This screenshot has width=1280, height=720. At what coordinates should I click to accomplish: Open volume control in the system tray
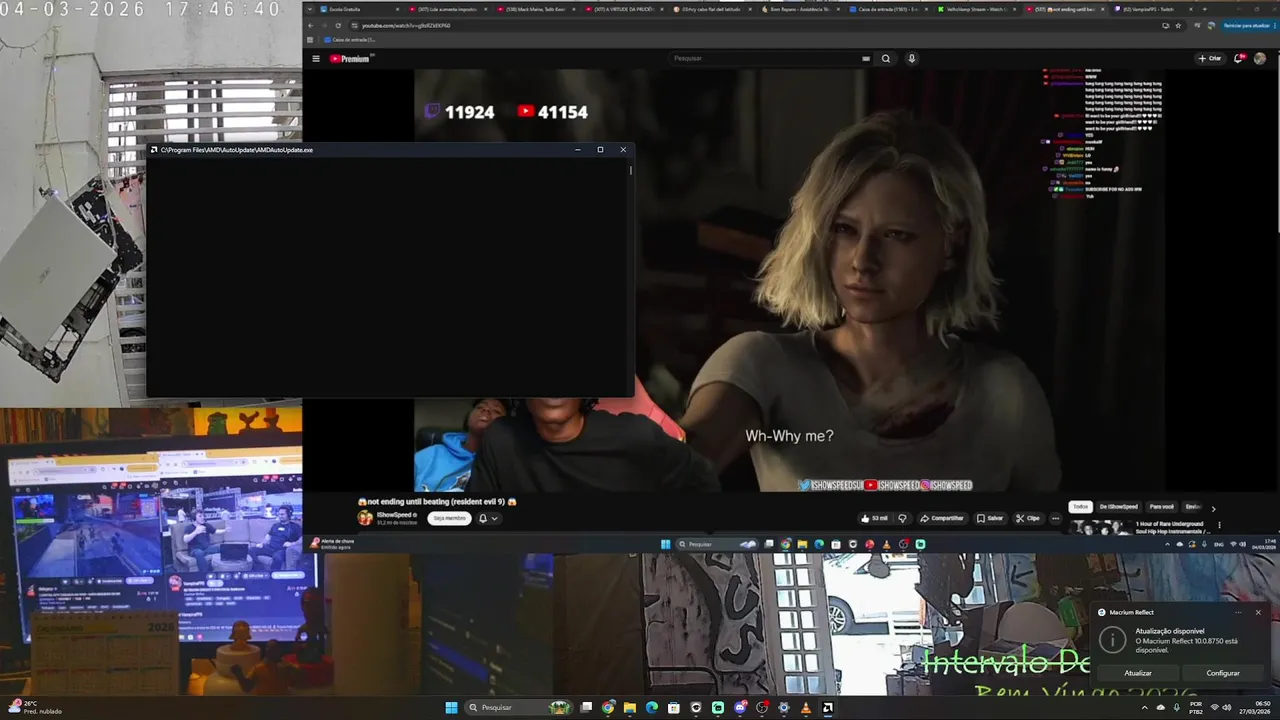tap(1227, 707)
